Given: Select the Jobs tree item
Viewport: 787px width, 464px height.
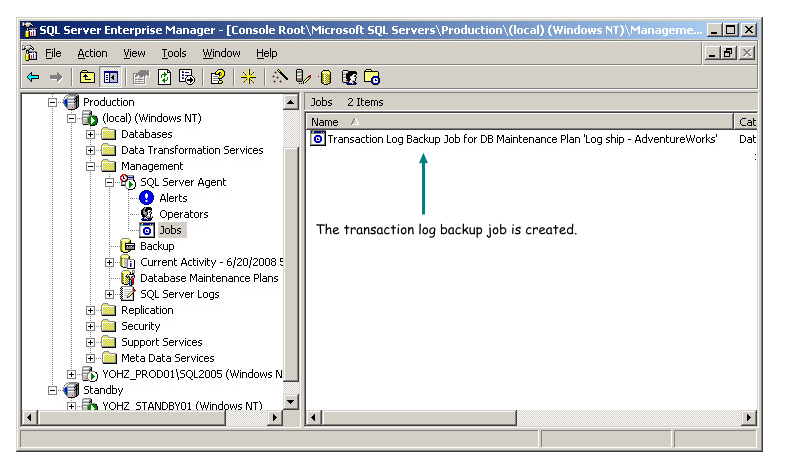Looking at the screenshot, I should tap(170, 230).
